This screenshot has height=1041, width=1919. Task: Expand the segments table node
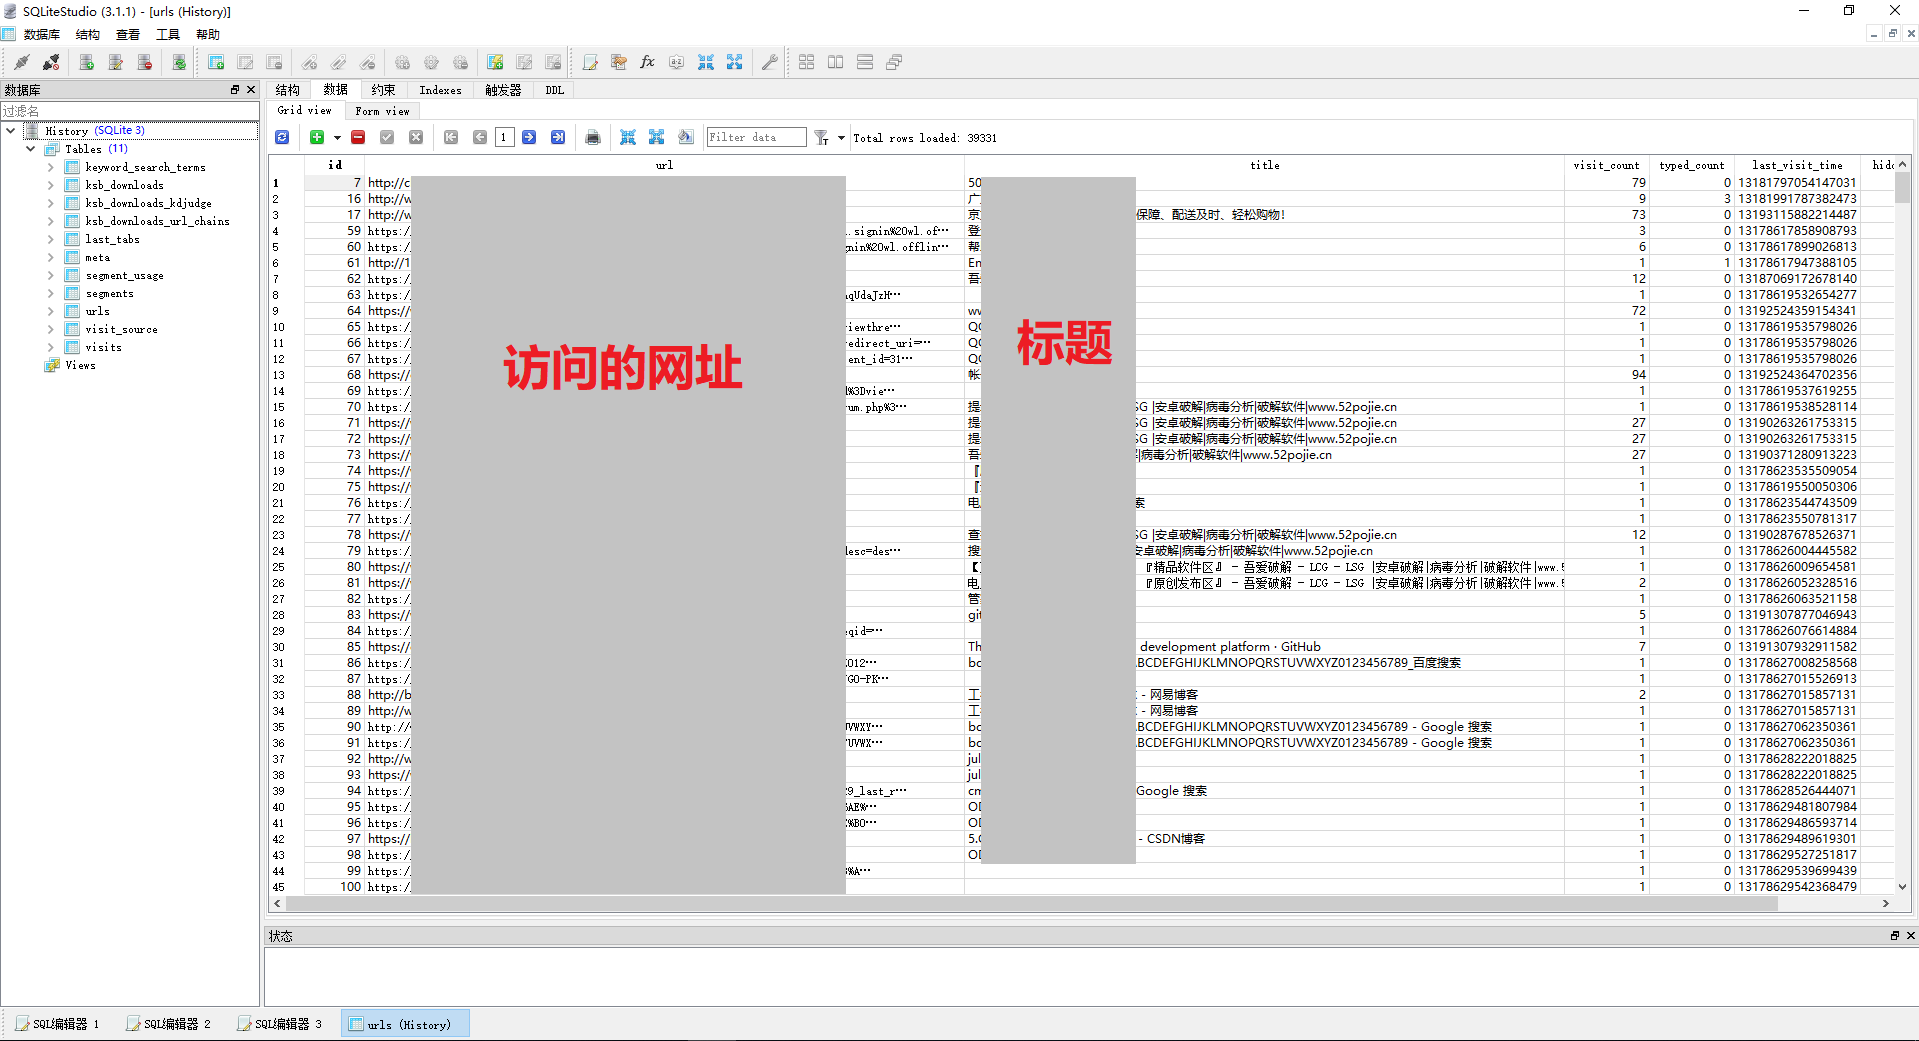tap(51, 293)
